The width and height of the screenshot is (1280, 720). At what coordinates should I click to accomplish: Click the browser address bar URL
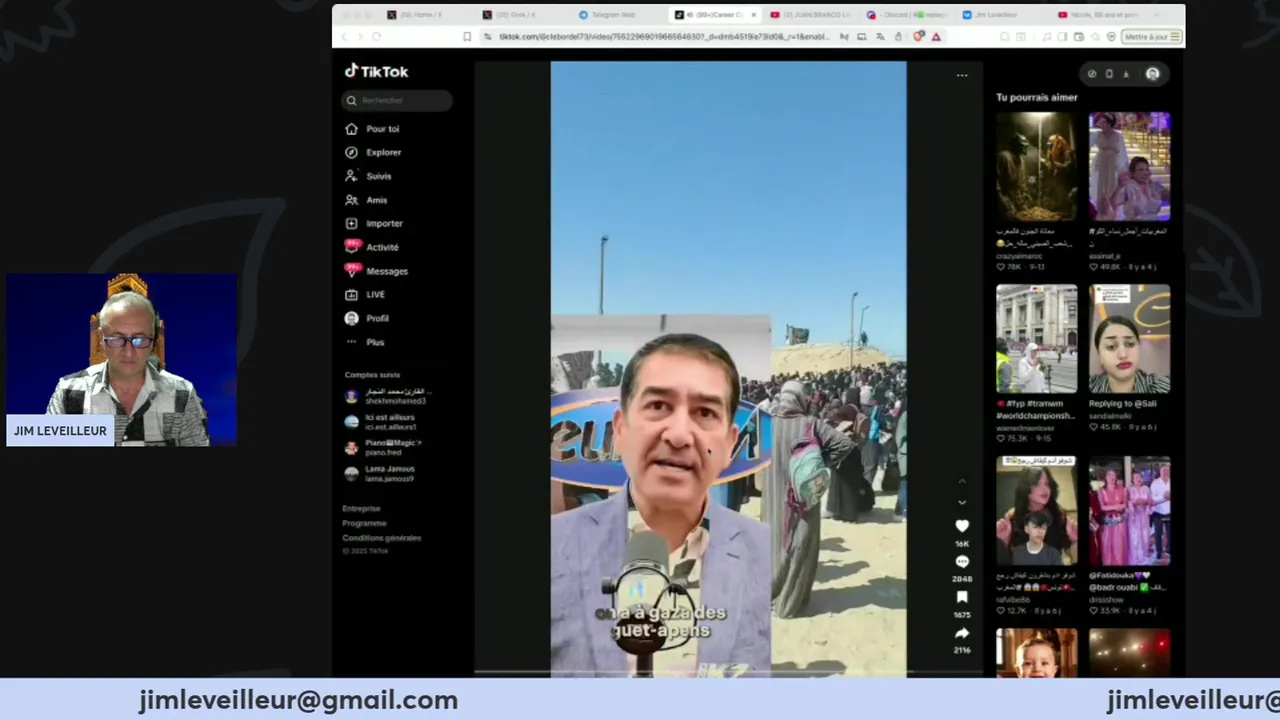(x=664, y=37)
